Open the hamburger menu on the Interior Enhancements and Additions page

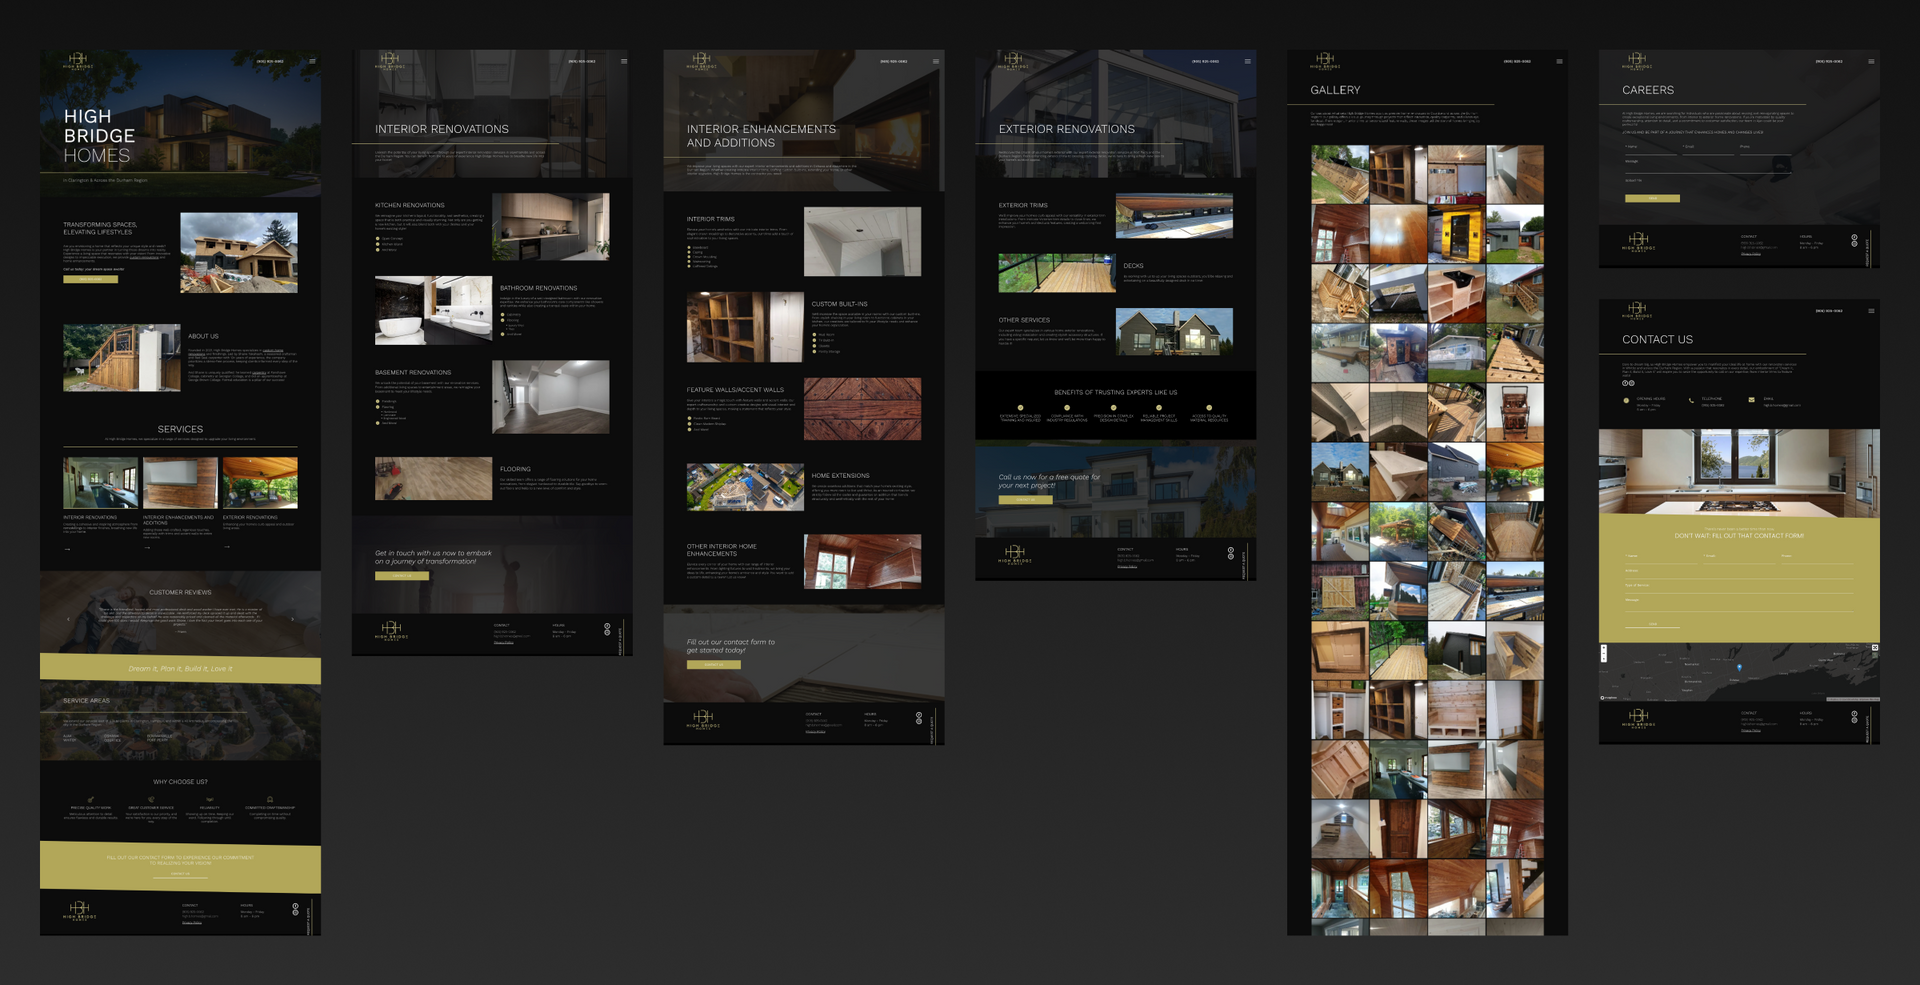pos(936,61)
